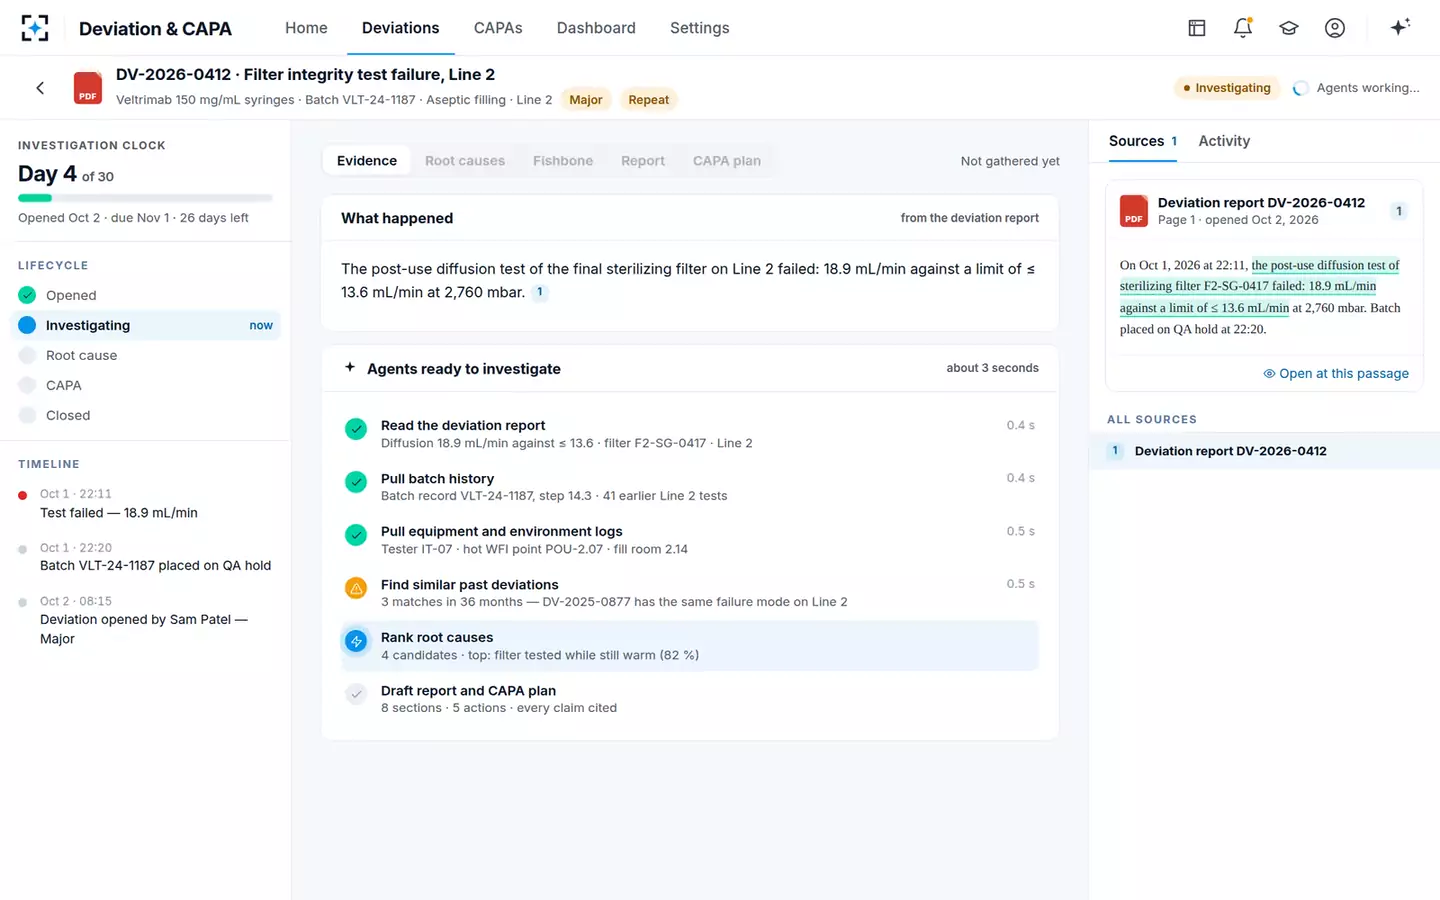Click the green check beside Pull batch history
Image resolution: width=1440 pixels, height=900 pixels.
click(356, 482)
